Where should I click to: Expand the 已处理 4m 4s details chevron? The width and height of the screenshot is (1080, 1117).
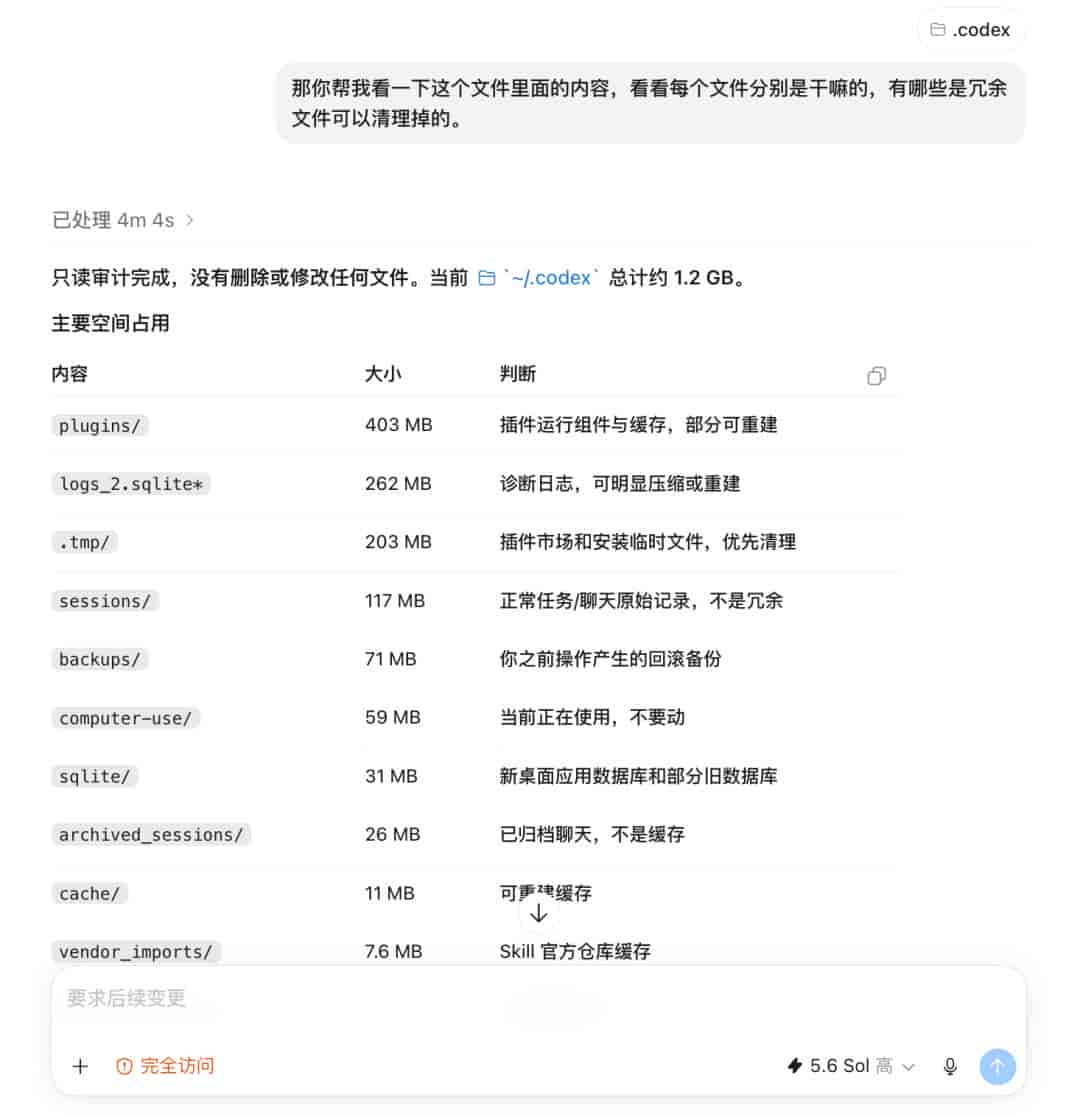tap(190, 220)
